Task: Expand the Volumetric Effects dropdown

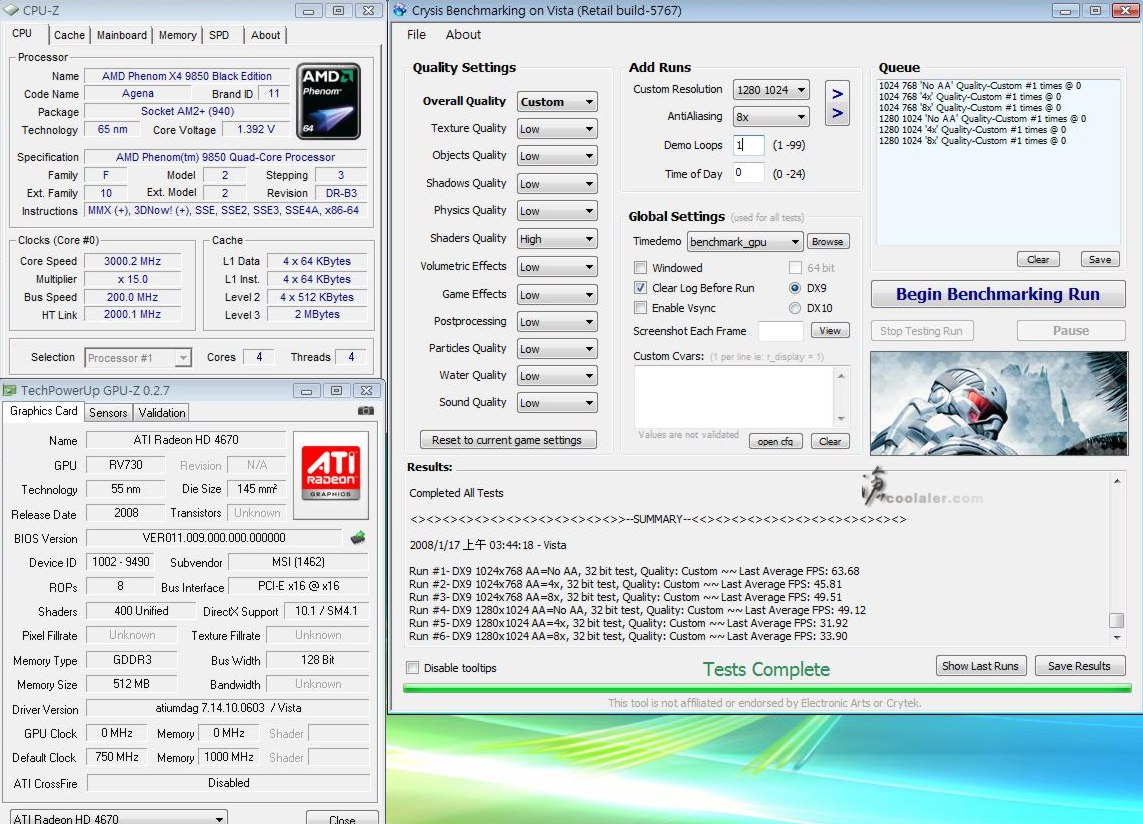Action: pyautogui.click(x=557, y=267)
